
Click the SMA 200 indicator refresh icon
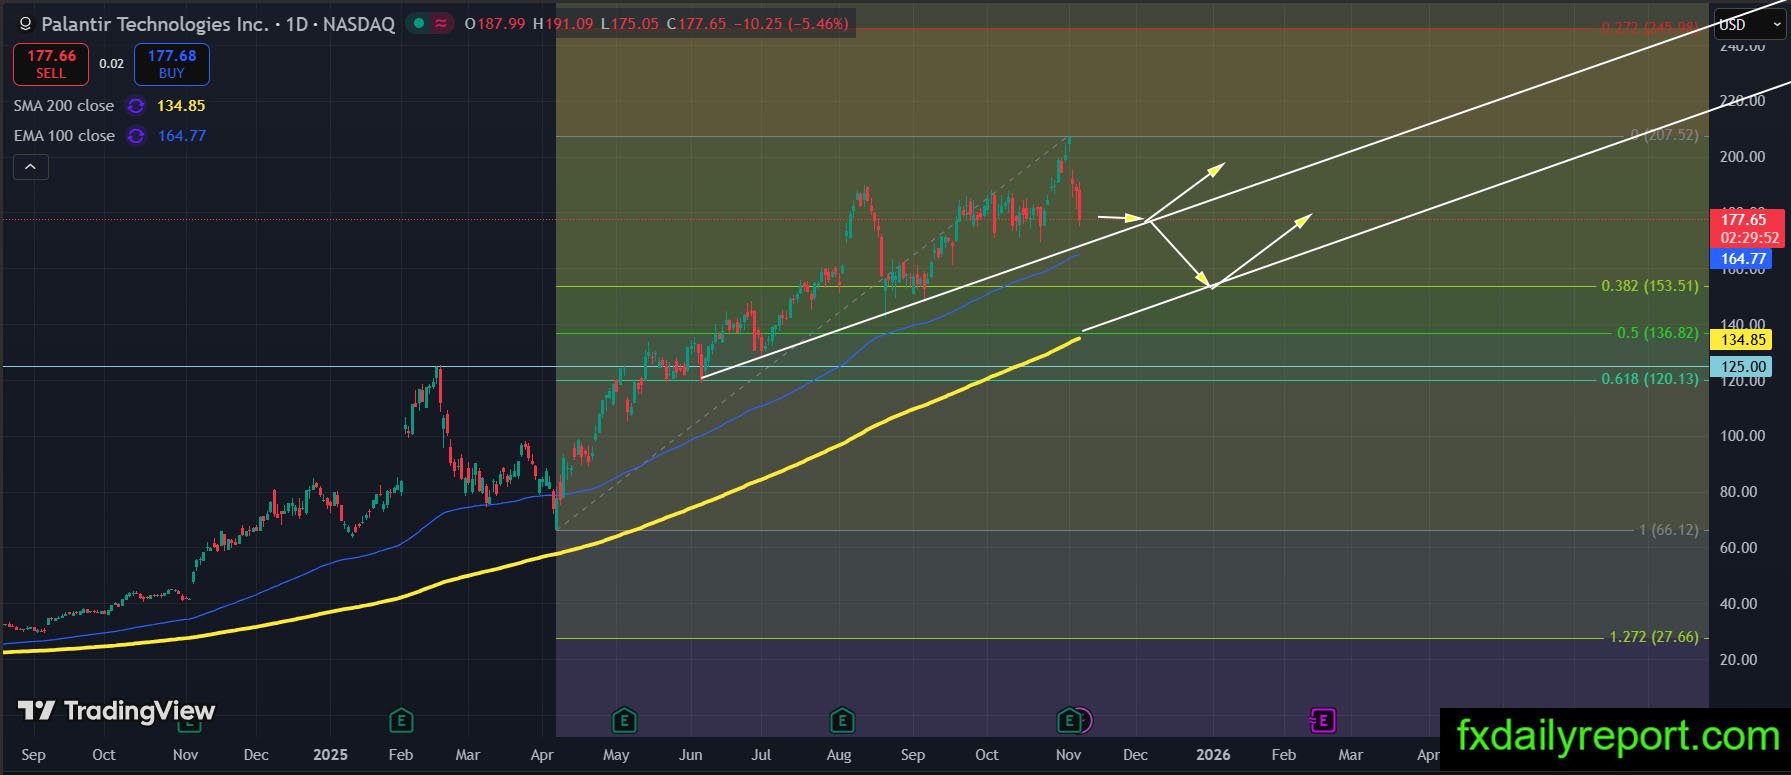[x=136, y=106]
